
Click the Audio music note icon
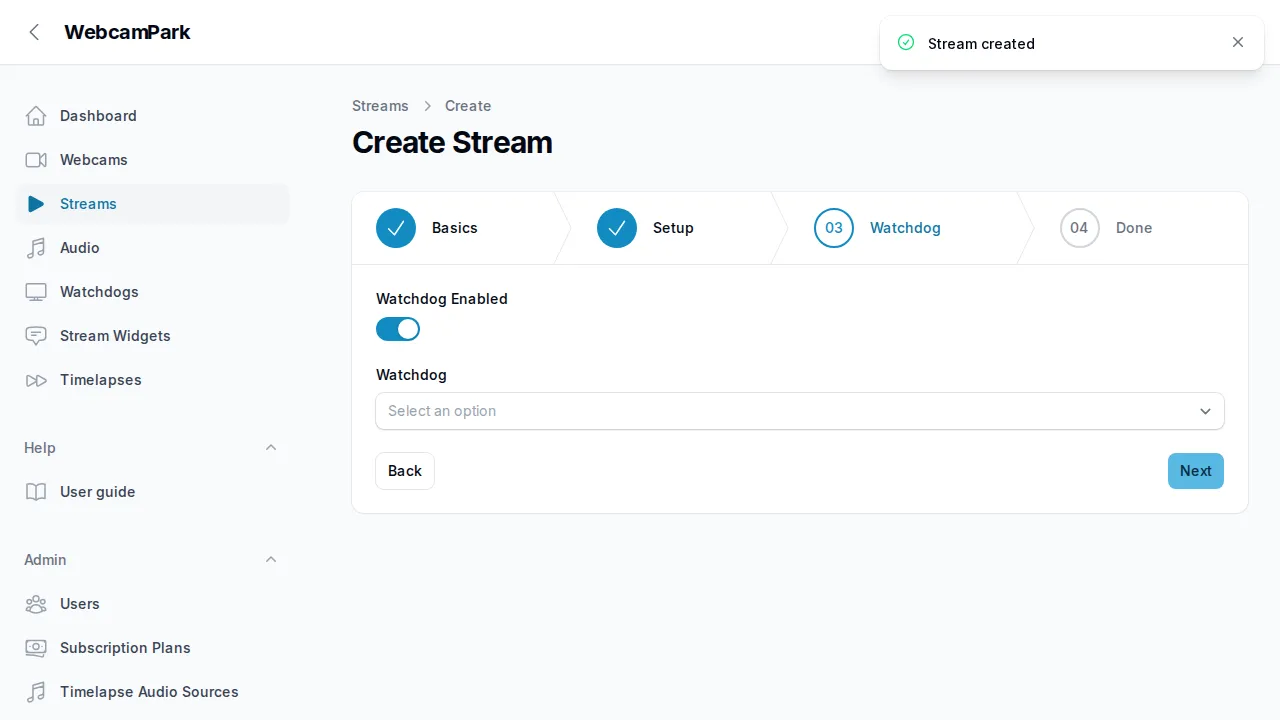coord(36,248)
